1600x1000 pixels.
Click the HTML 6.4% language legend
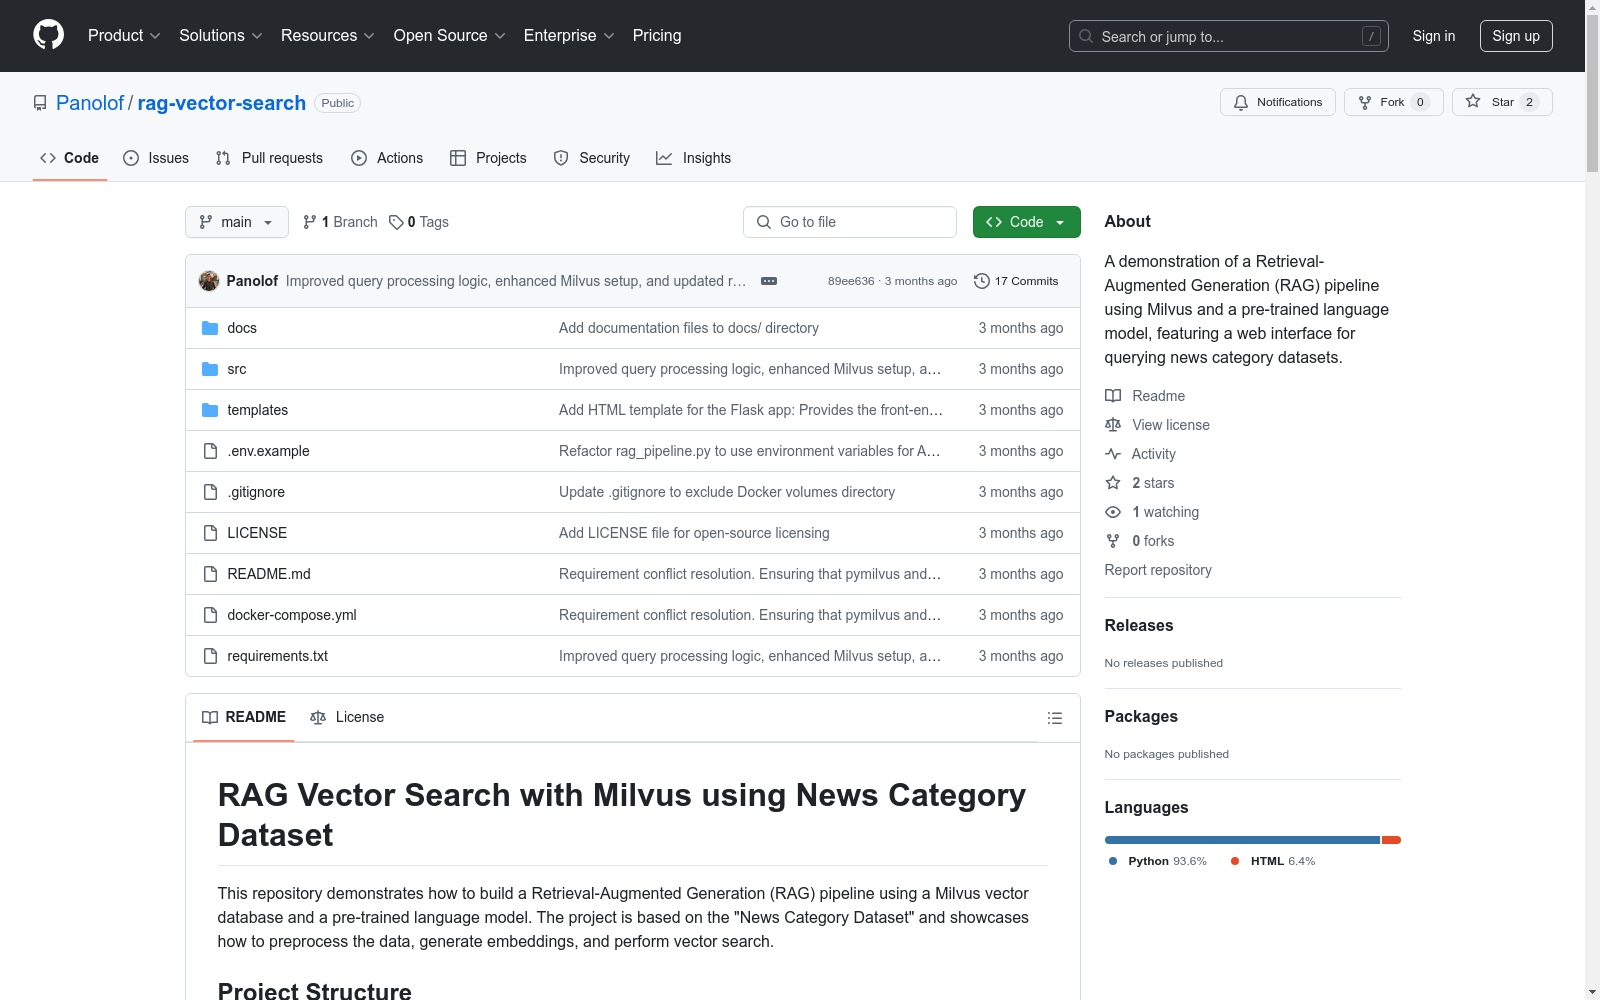coord(1273,861)
